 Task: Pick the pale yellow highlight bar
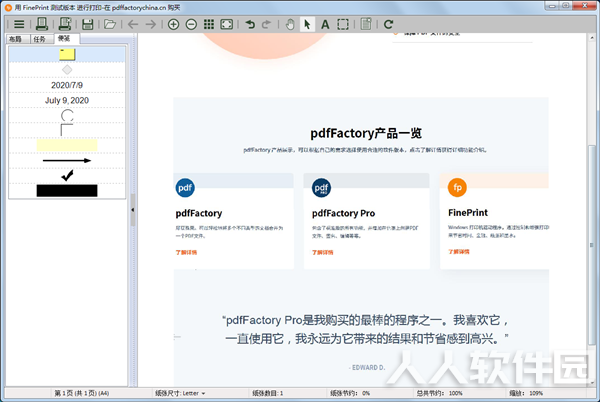(x=67, y=145)
